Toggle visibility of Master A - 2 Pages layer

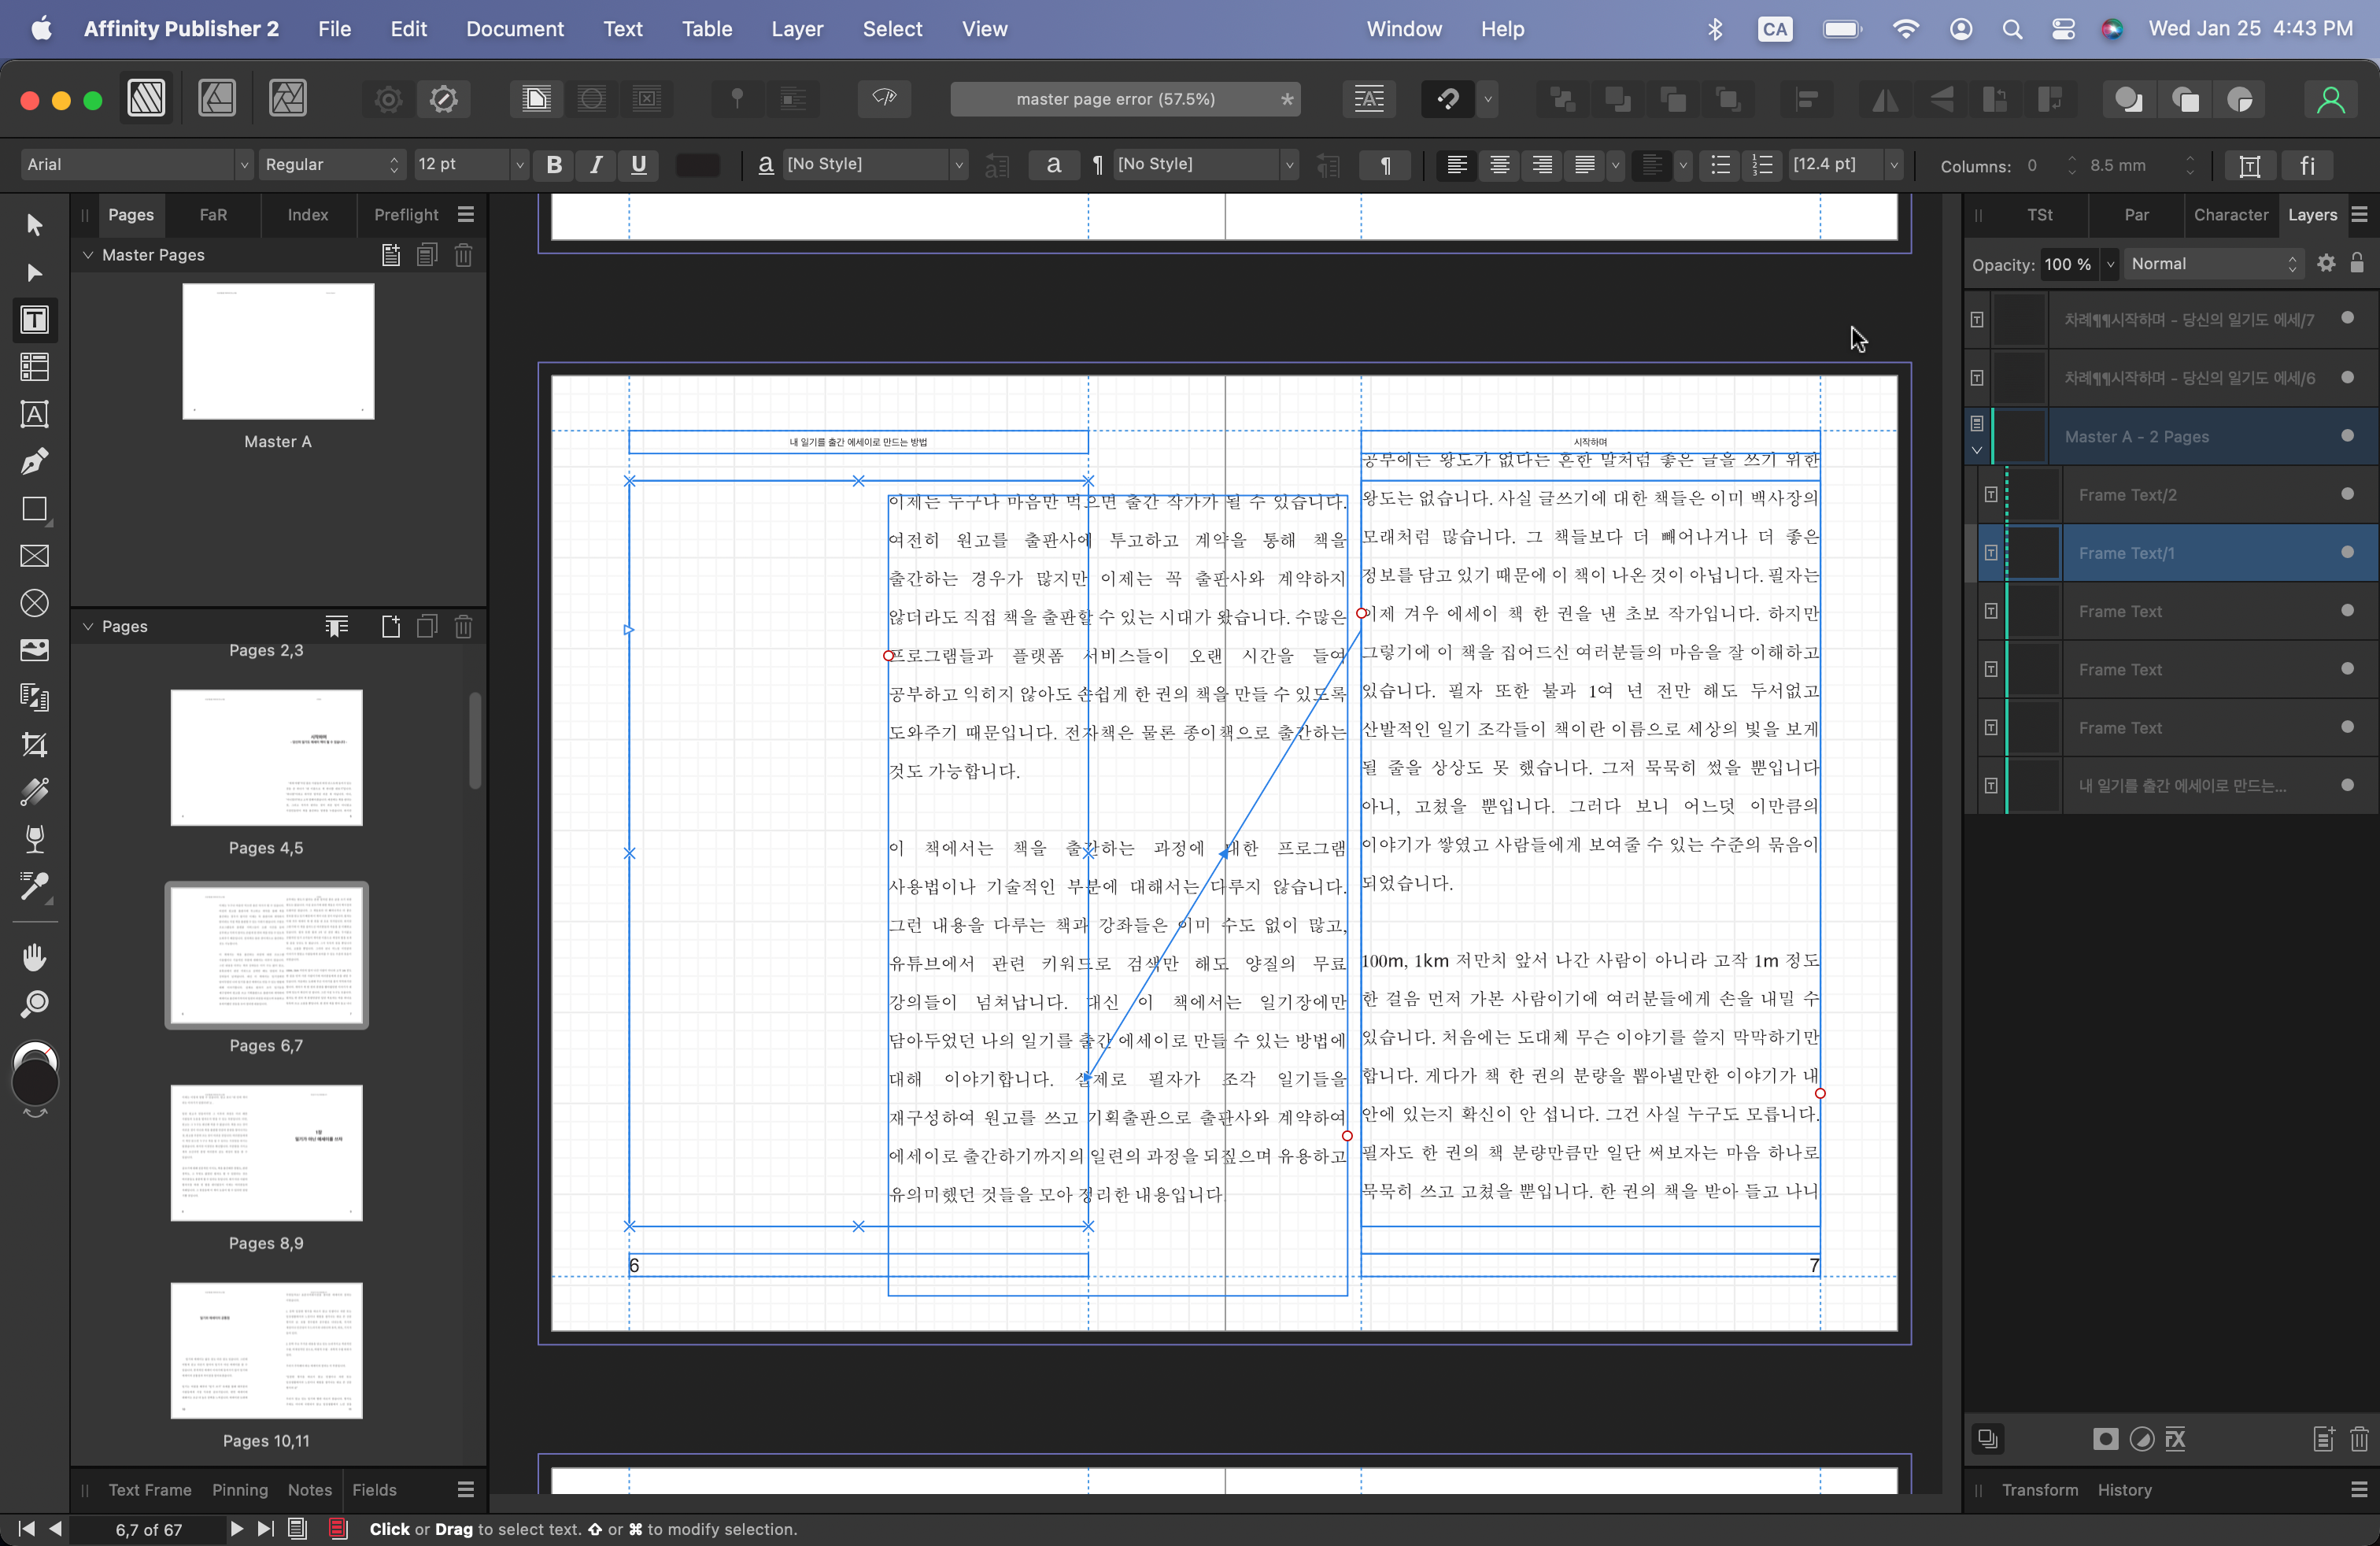point(2347,436)
